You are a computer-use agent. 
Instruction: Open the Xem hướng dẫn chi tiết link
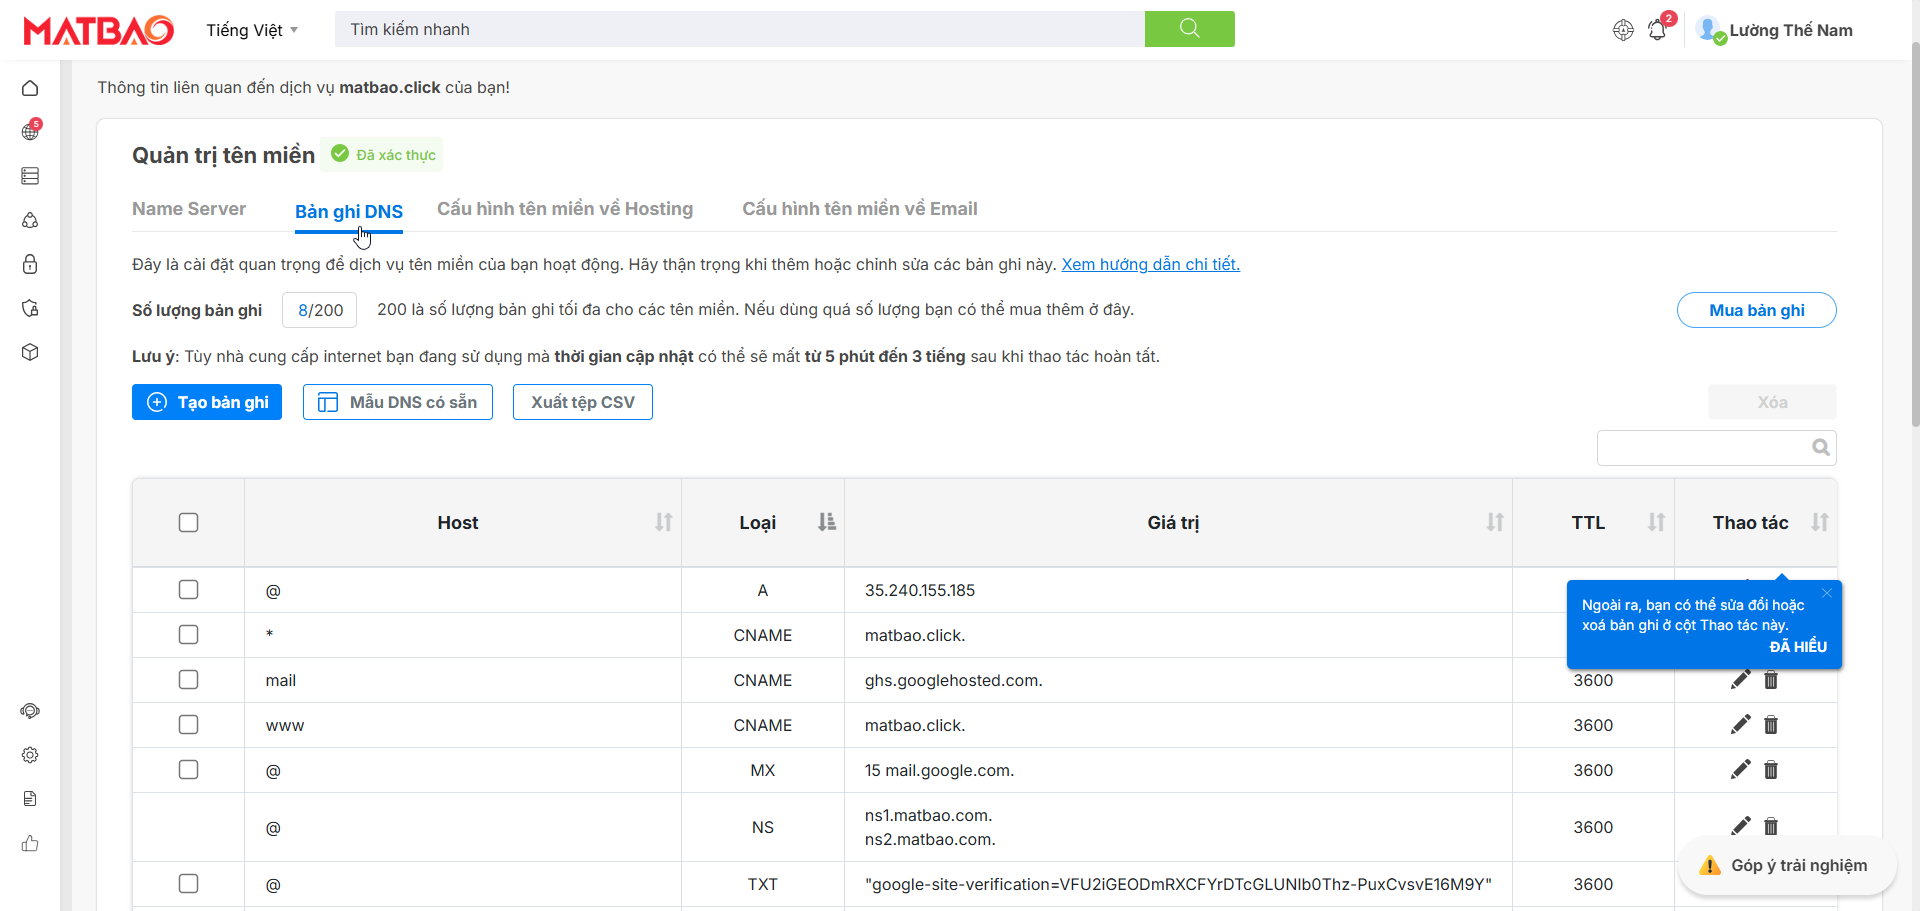point(1150,264)
